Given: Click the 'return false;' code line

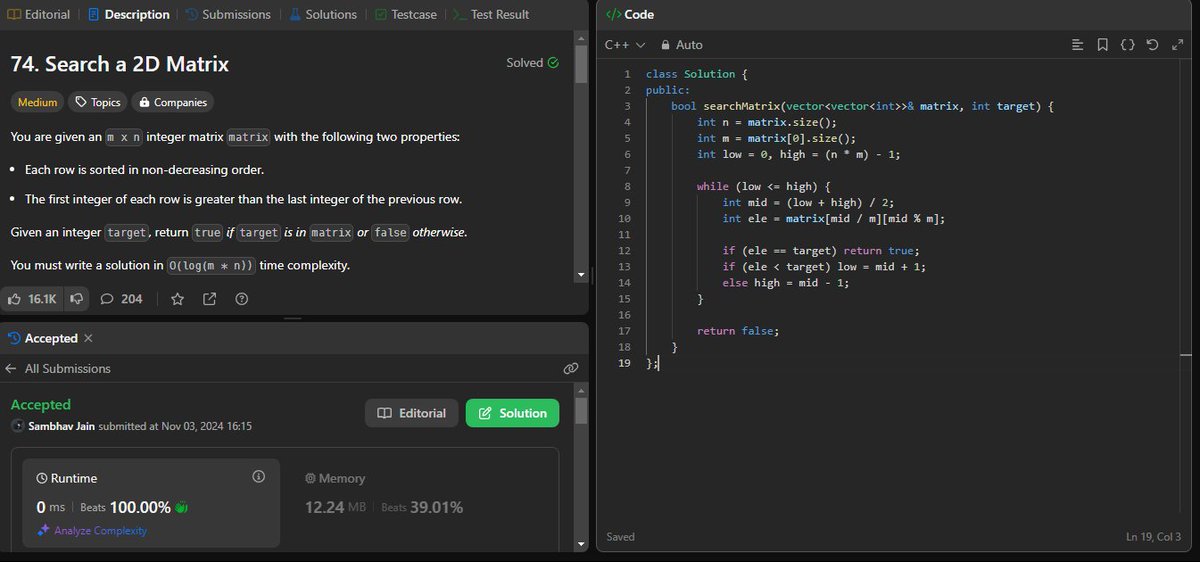Looking at the screenshot, I should coord(737,331).
